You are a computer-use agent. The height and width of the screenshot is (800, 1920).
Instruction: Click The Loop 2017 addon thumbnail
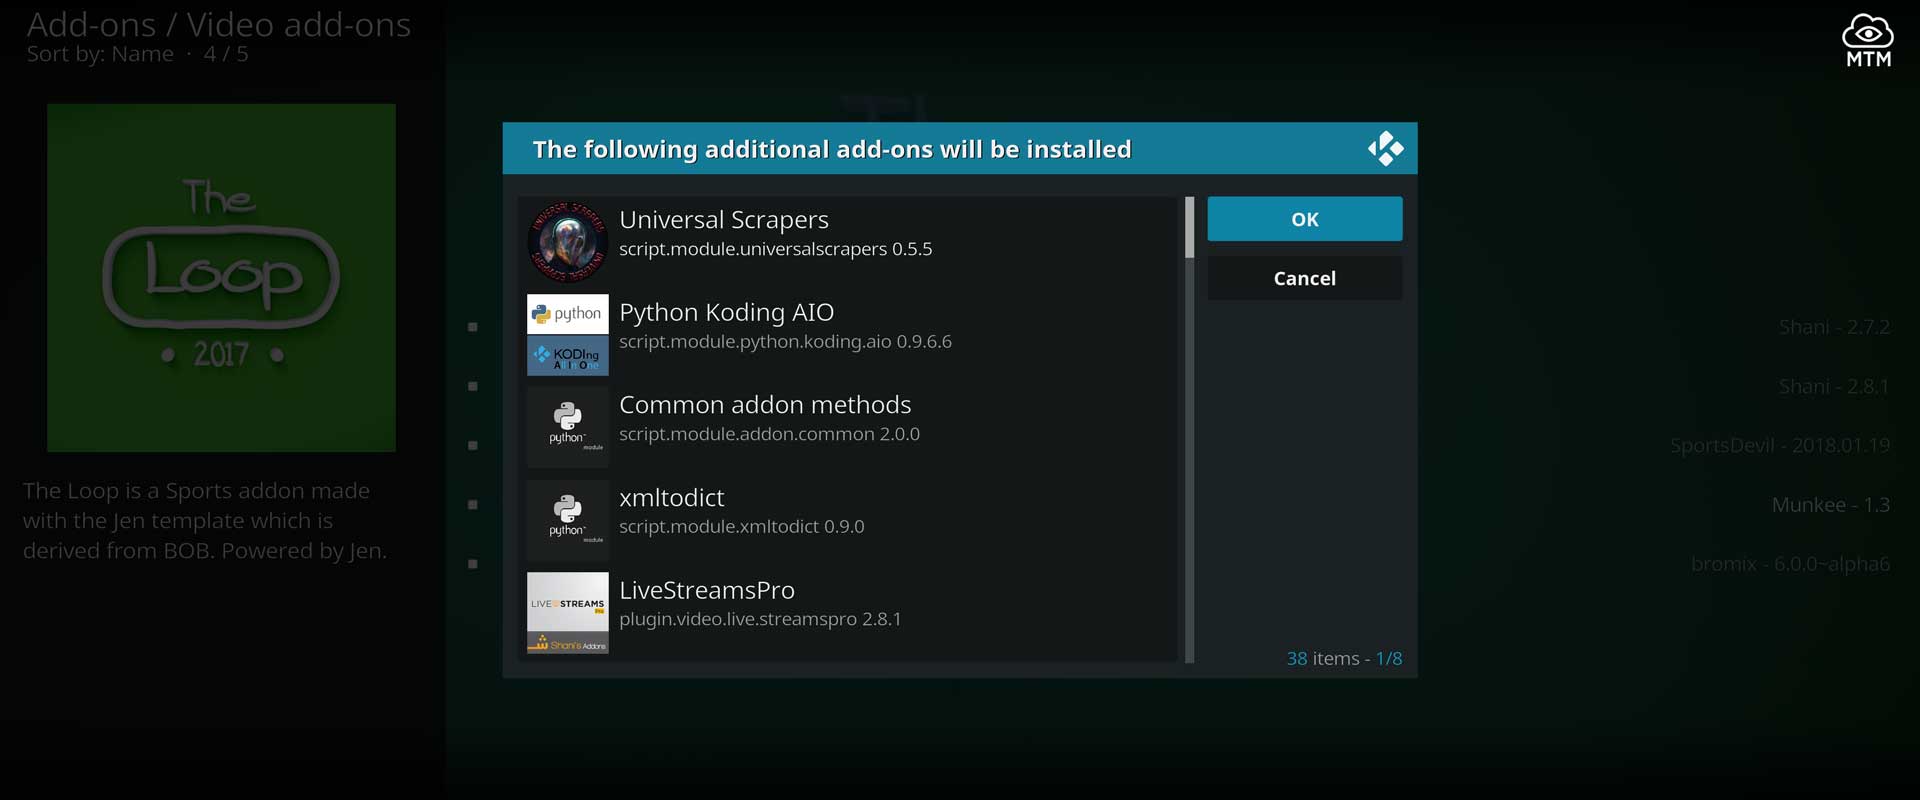tap(221, 277)
